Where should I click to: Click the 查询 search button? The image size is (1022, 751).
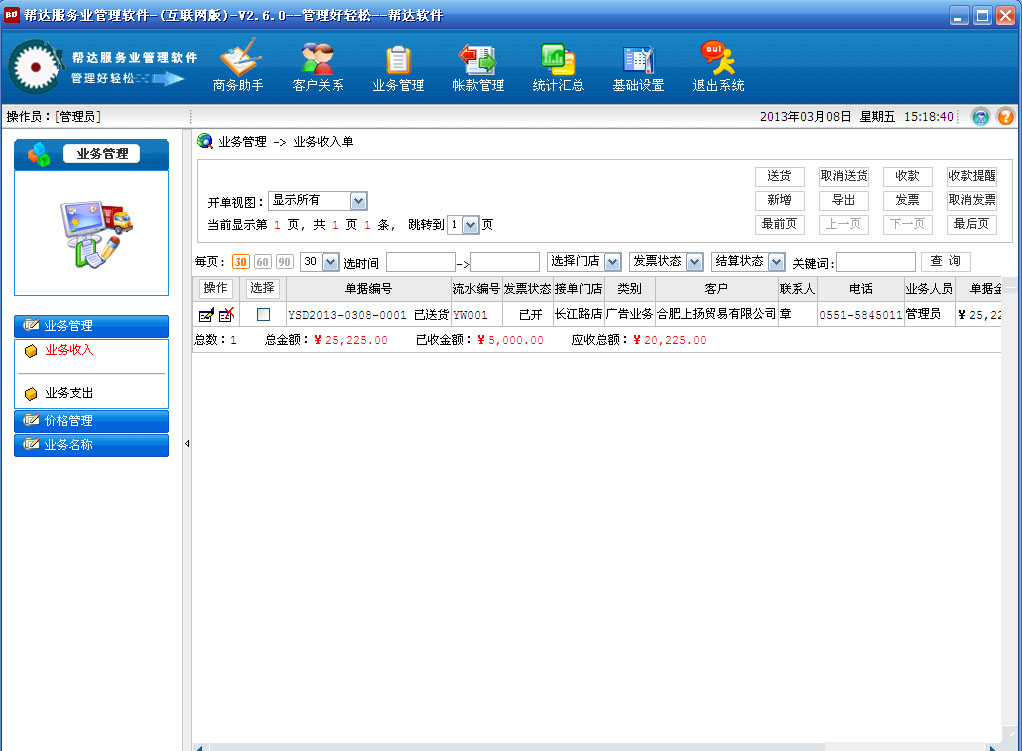pos(945,262)
